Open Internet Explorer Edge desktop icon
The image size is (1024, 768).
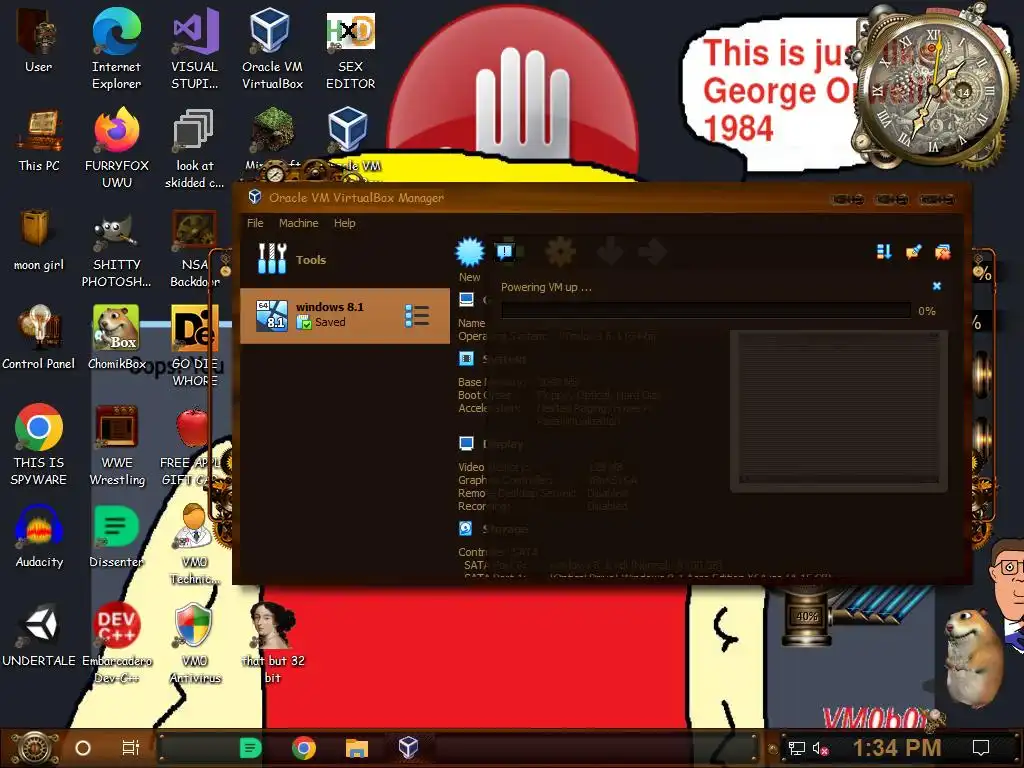click(116, 50)
